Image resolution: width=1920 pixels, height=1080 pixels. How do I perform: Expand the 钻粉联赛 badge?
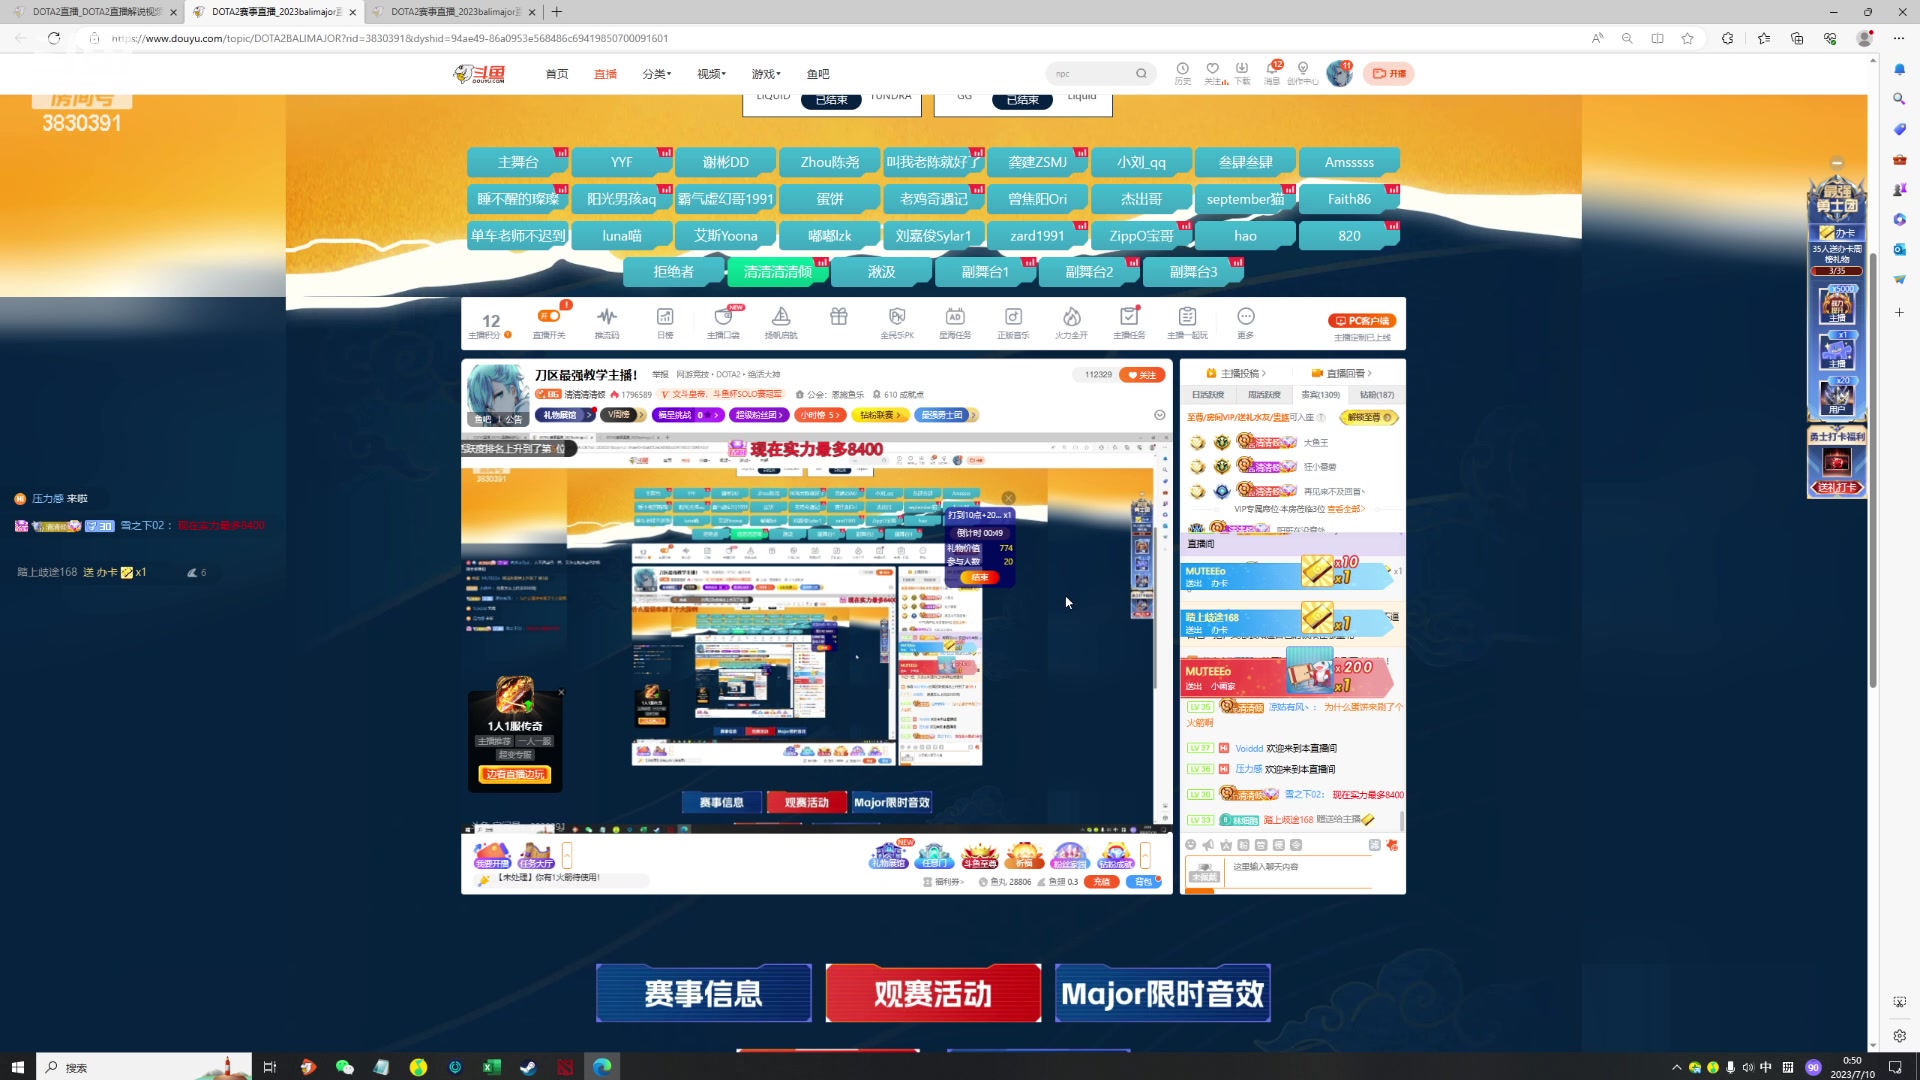pyautogui.click(x=881, y=415)
